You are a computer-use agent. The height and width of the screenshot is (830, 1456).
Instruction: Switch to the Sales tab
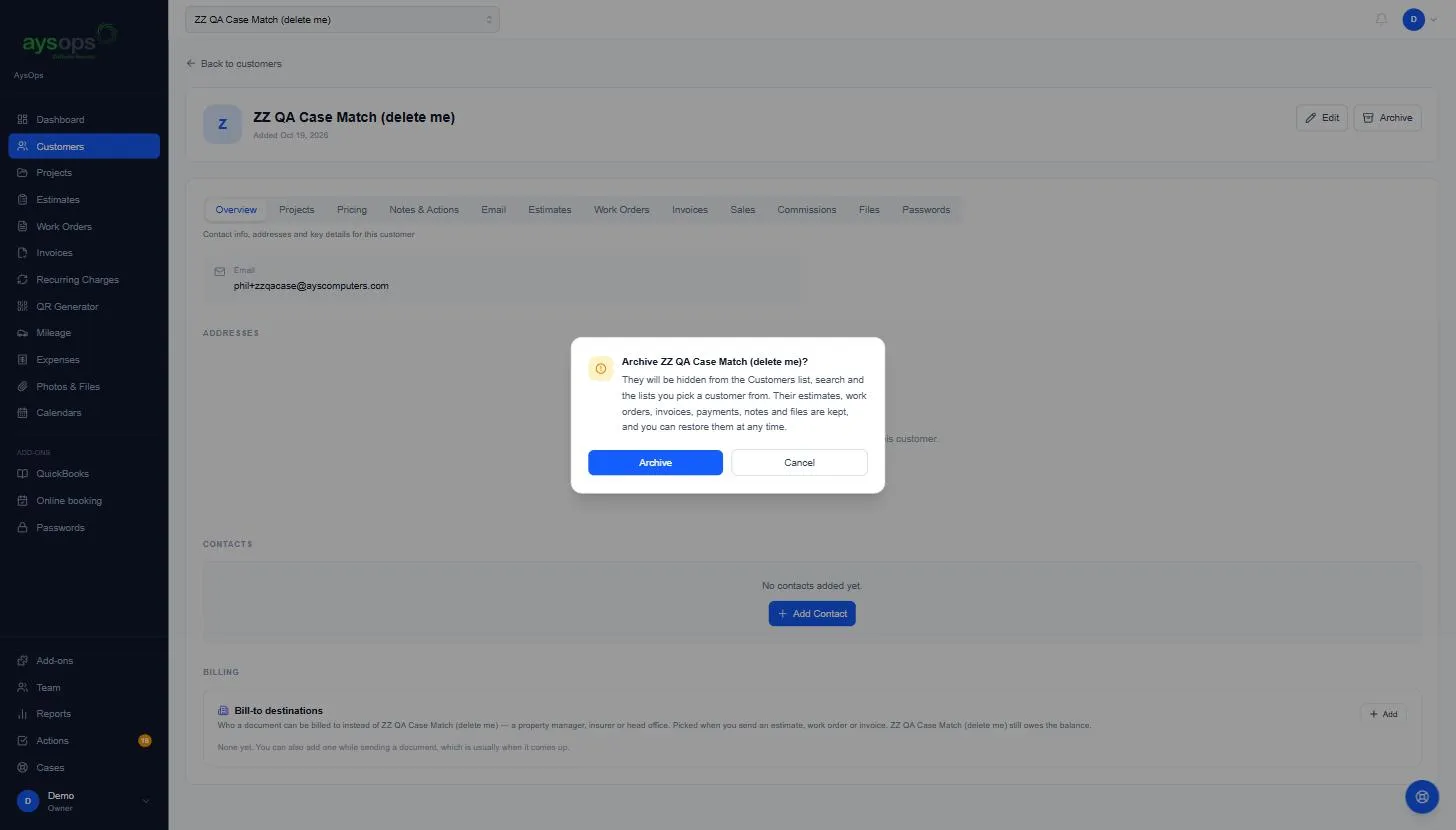coord(742,210)
